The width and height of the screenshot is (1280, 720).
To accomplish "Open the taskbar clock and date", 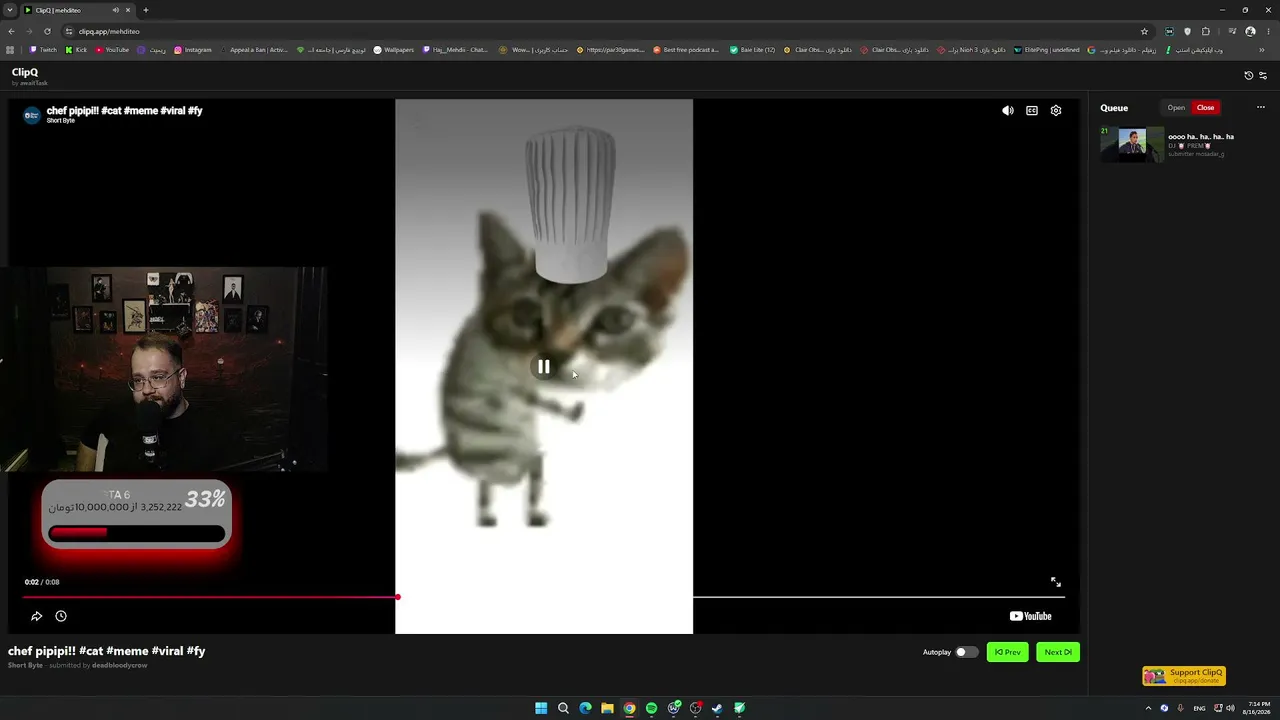I will coord(1259,708).
